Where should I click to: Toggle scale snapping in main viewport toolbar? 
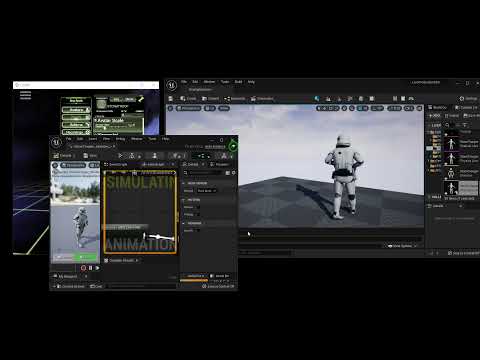394,108
